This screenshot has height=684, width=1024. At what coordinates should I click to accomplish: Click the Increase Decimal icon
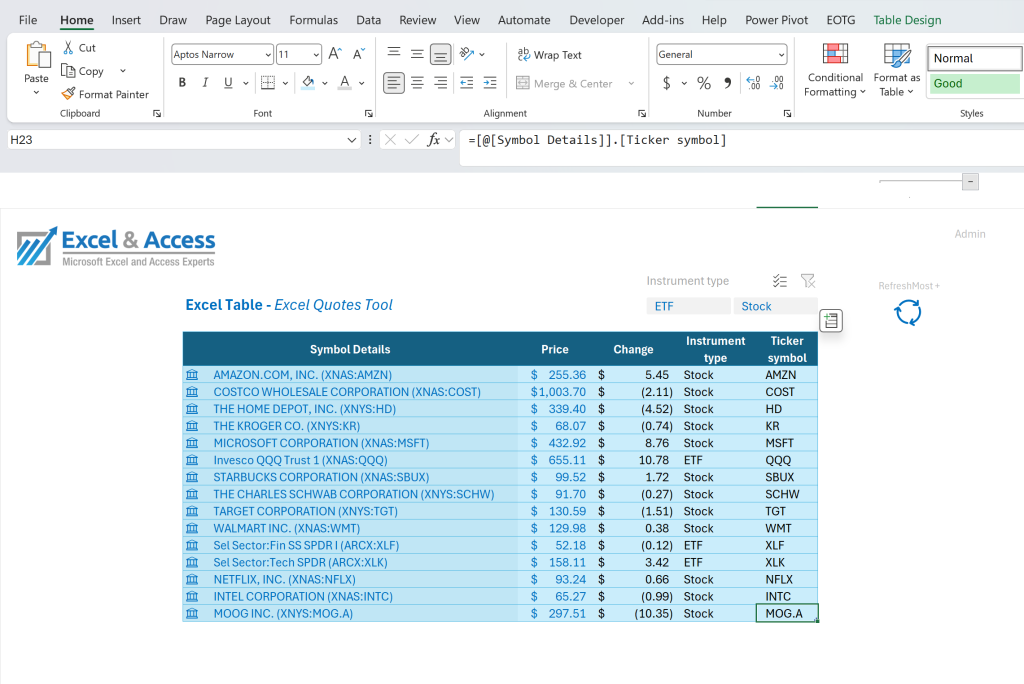[x=753, y=83]
